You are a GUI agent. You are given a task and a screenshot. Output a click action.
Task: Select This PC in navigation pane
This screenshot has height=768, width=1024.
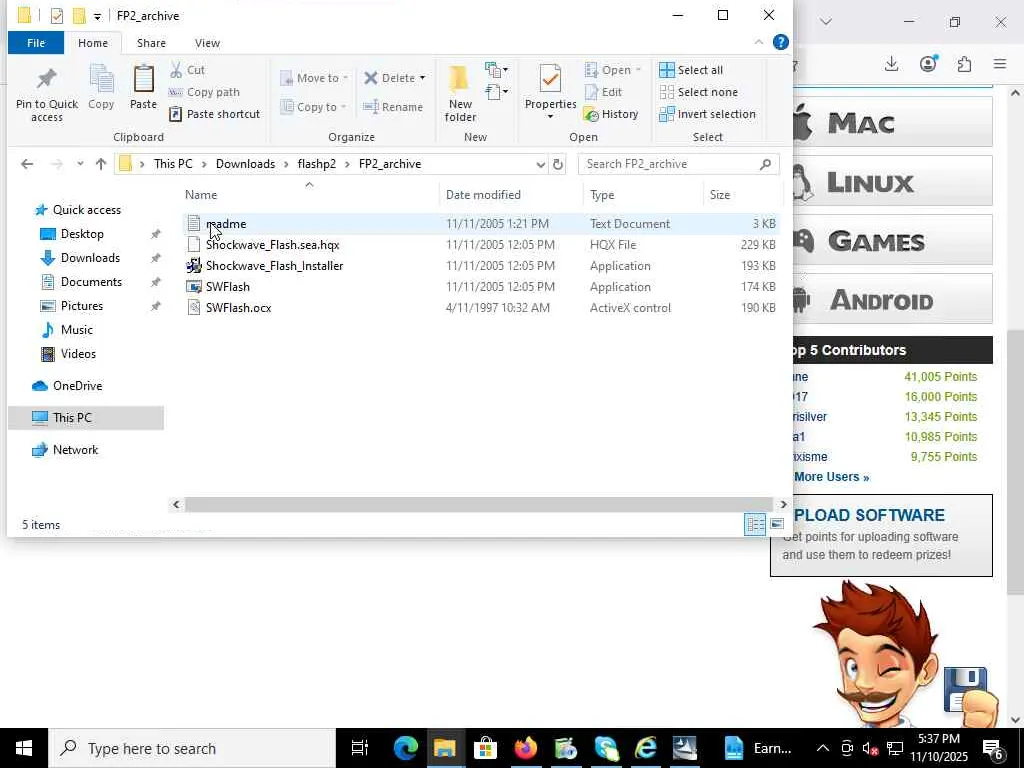(86, 418)
